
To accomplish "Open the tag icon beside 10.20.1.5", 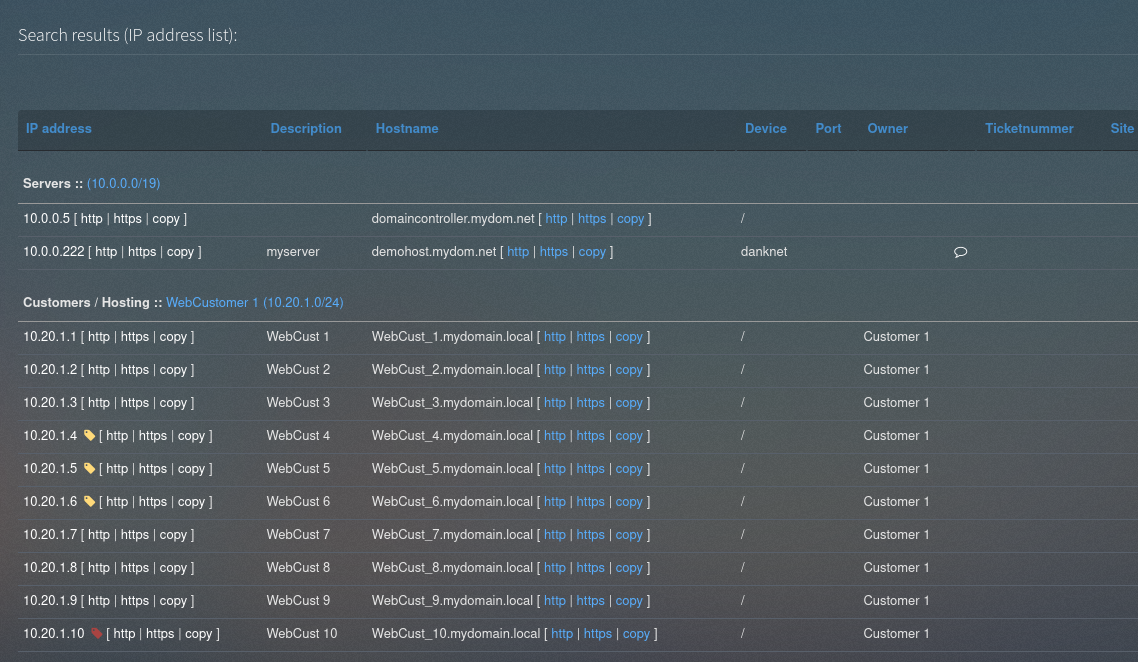I will (88, 468).
